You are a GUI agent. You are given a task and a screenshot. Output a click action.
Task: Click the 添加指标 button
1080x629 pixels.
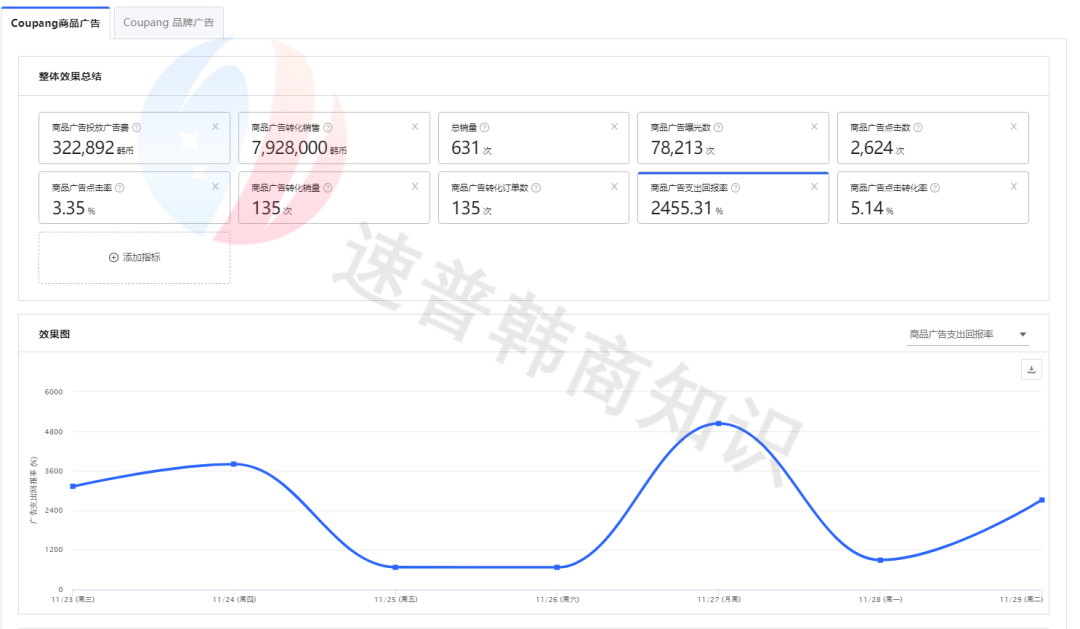click(133, 257)
